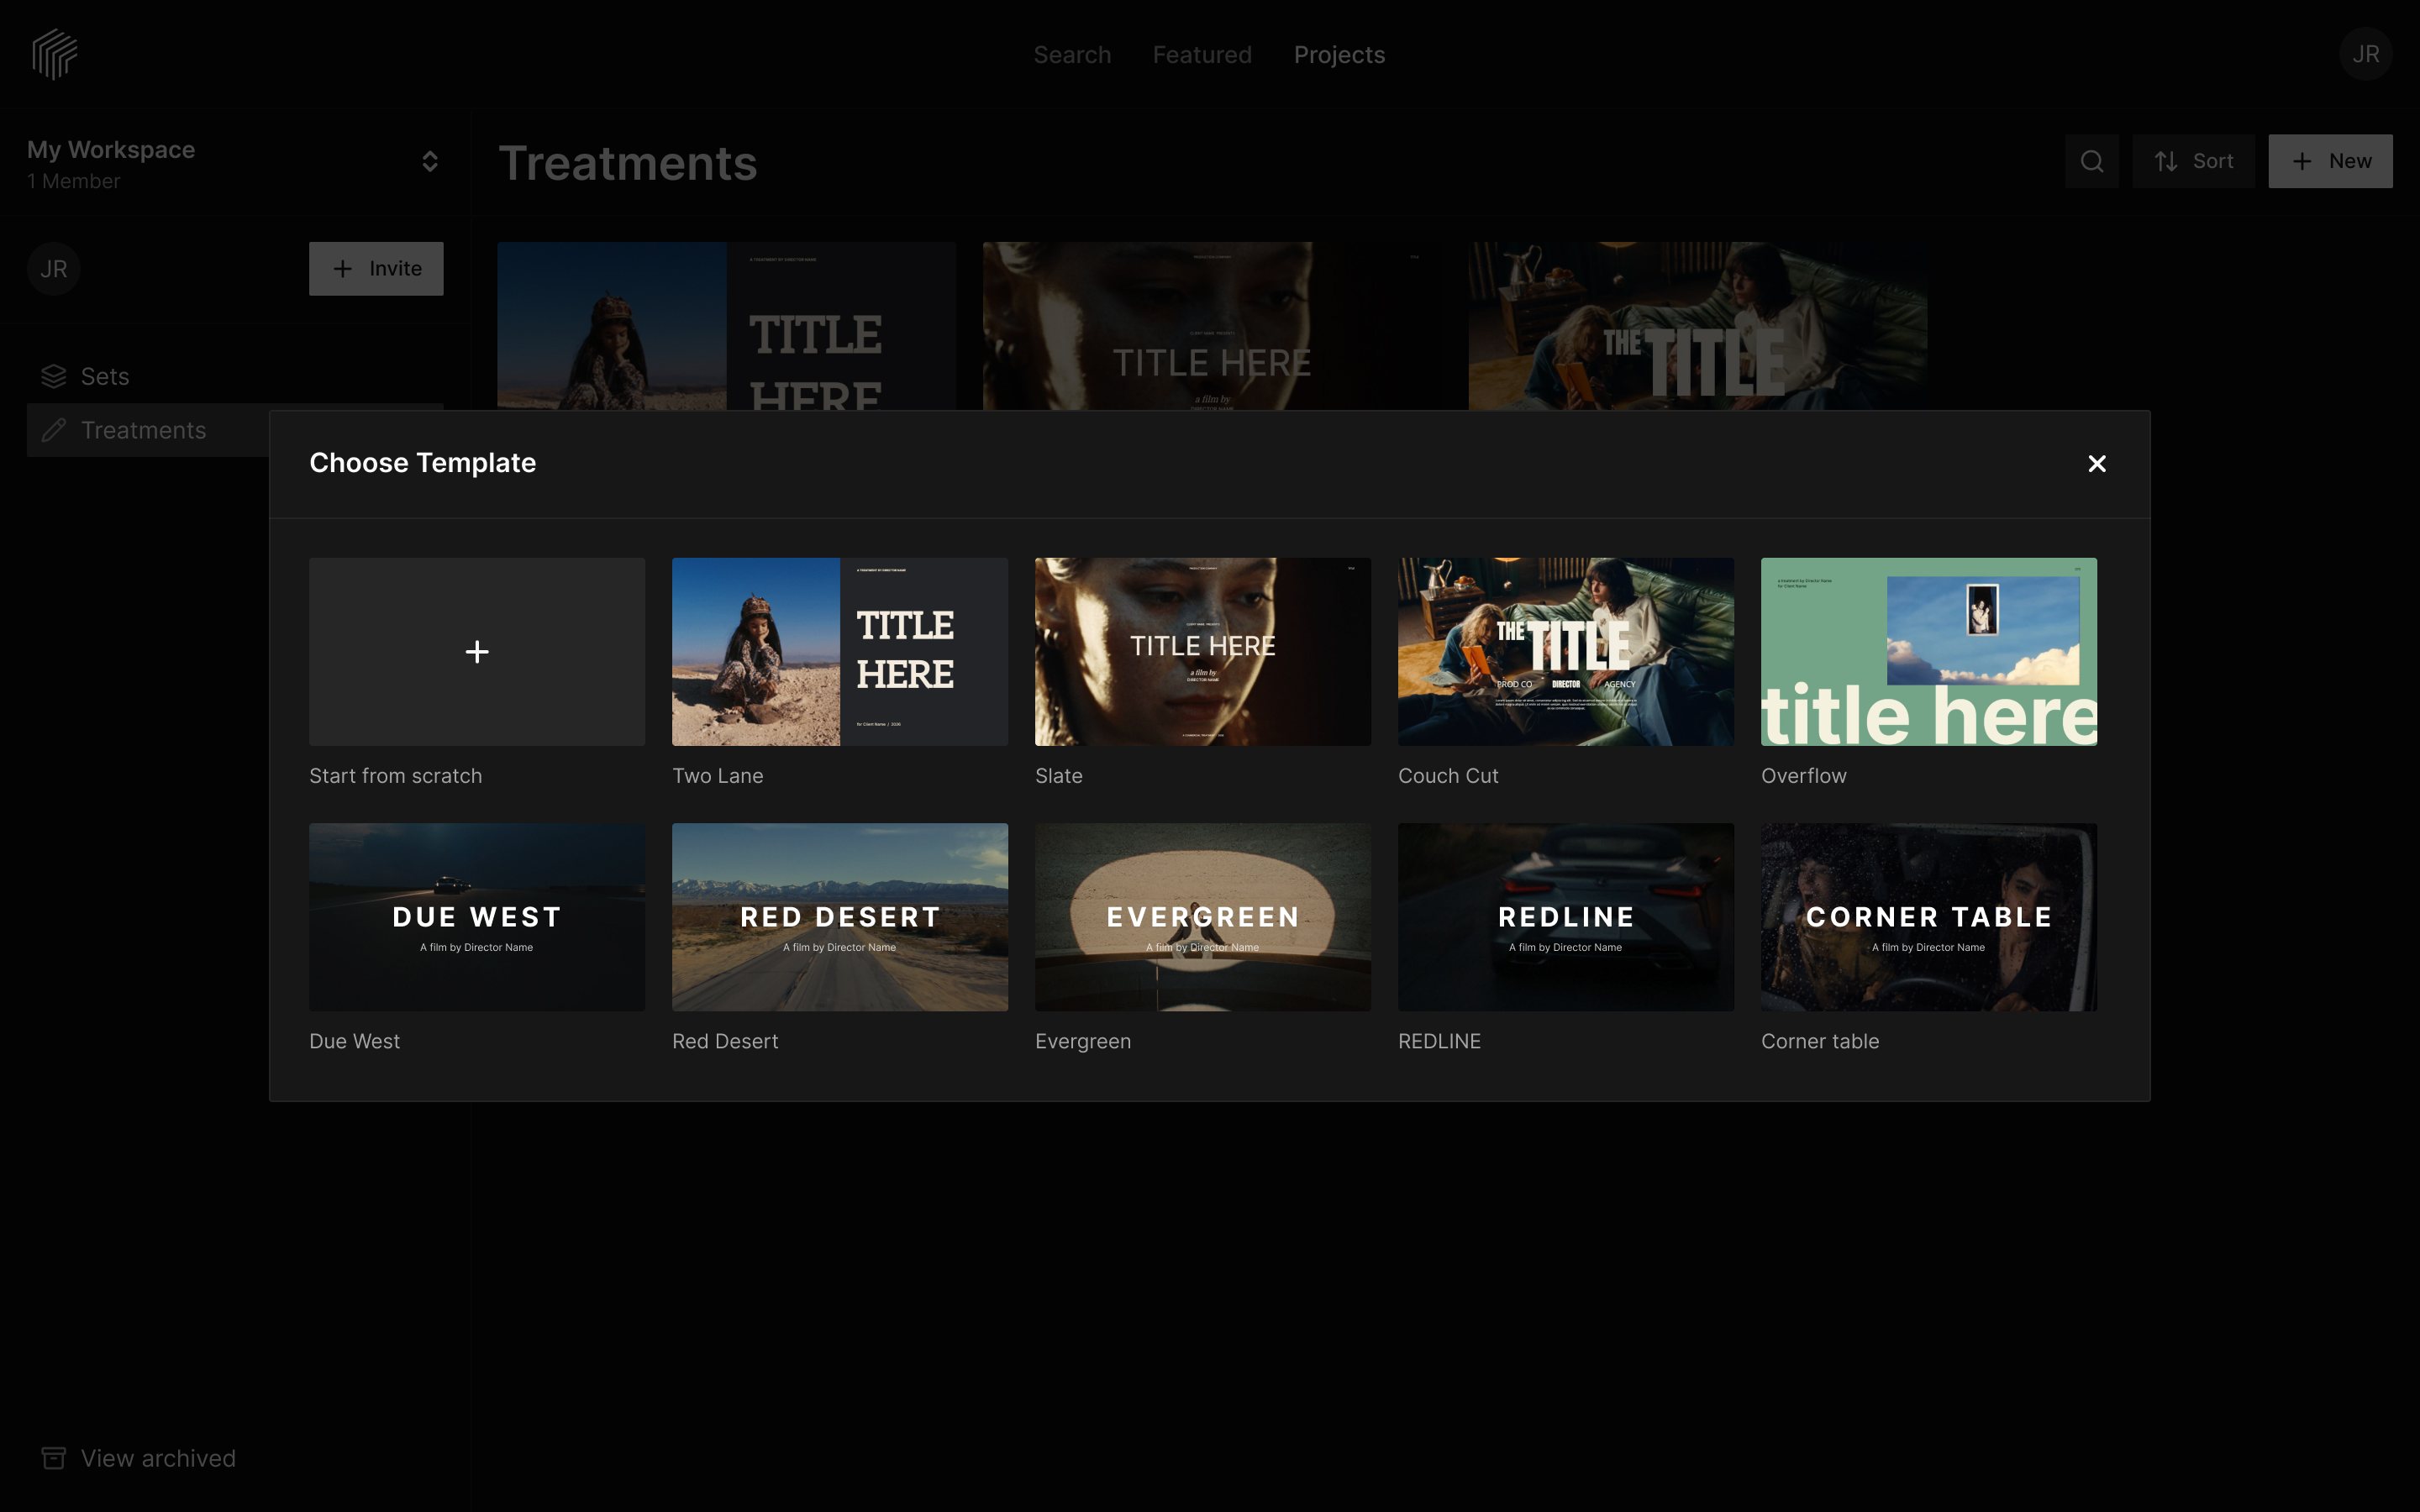Click the Sets layers icon
This screenshot has height=1512, width=2420.
tap(54, 377)
